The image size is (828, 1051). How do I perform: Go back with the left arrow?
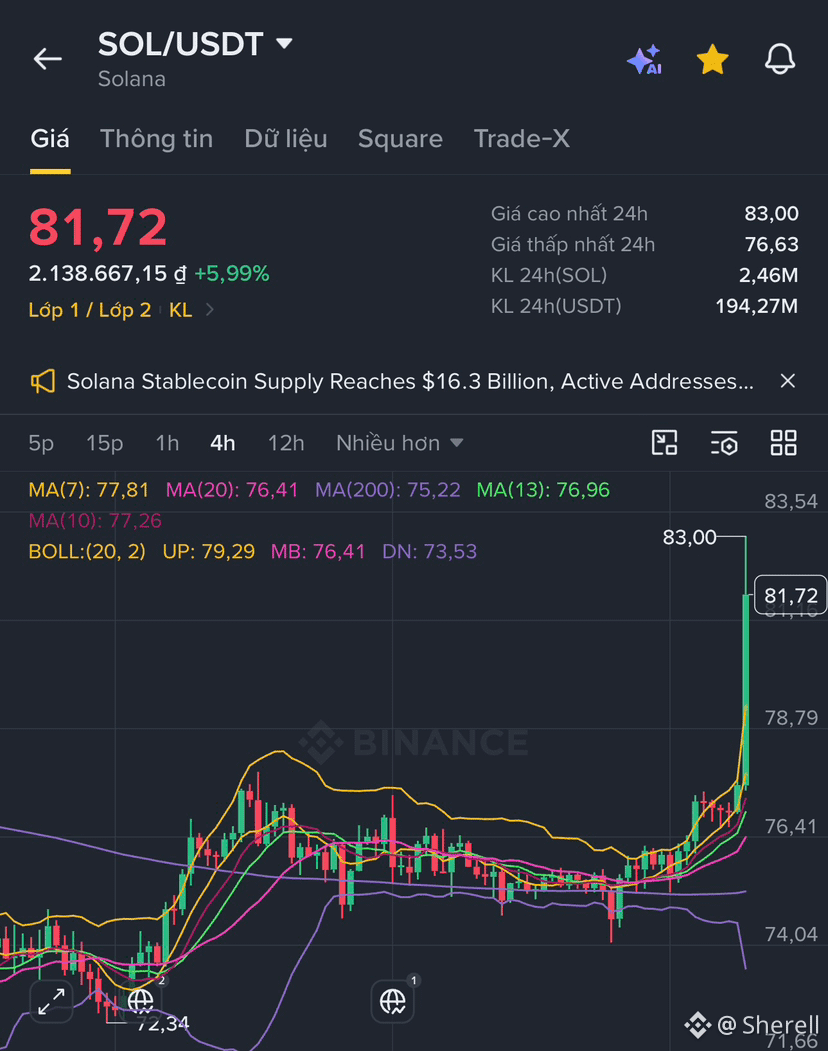click(x=48, y=59)
